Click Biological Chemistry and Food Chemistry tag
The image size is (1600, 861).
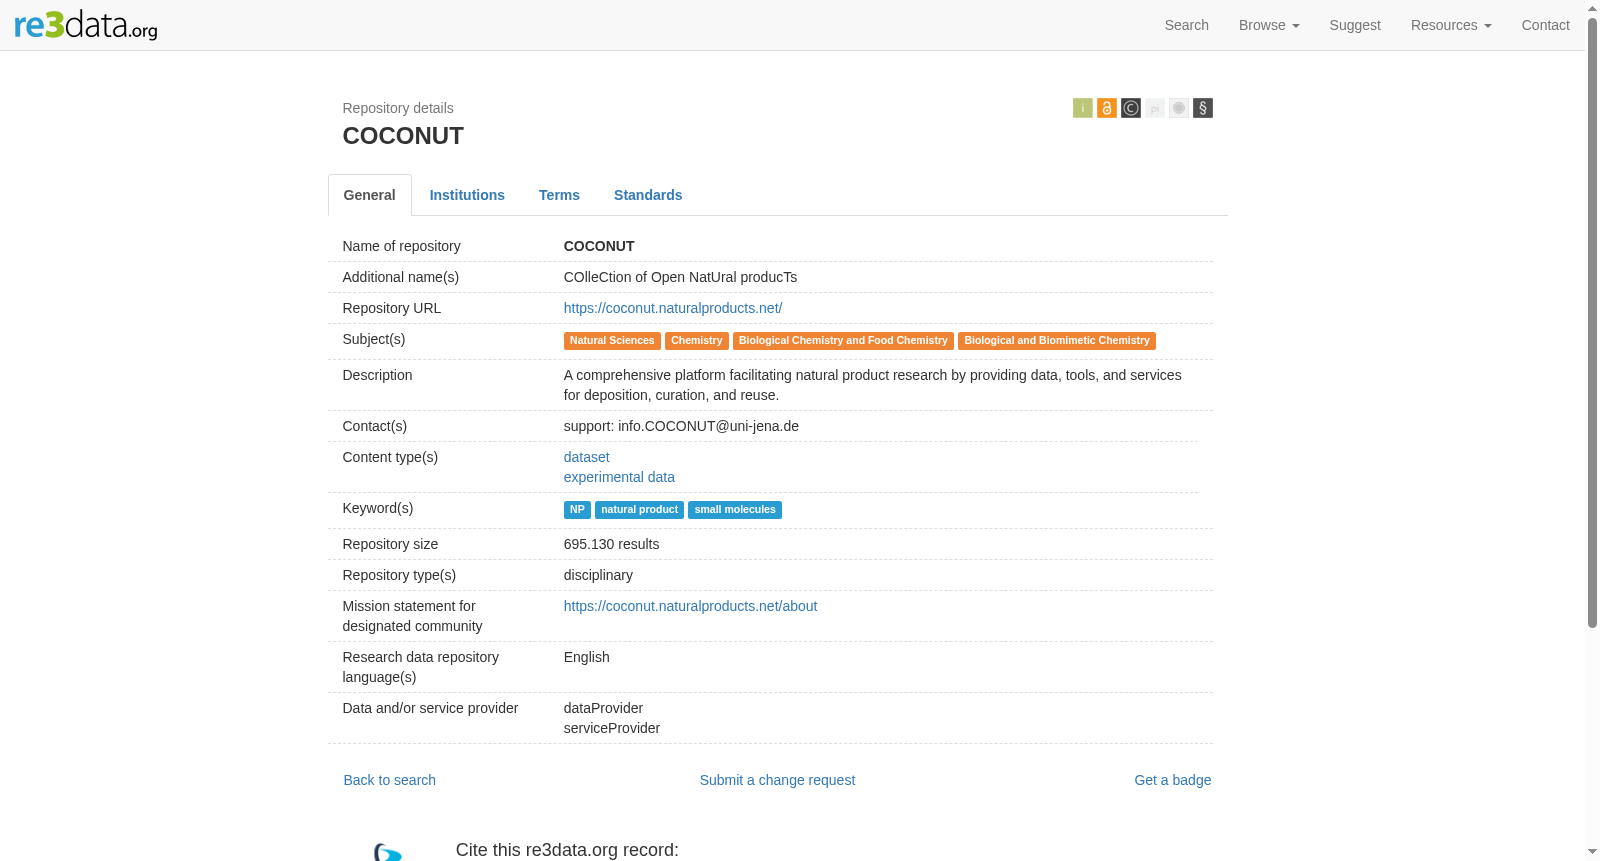click(x=843, y=341)
